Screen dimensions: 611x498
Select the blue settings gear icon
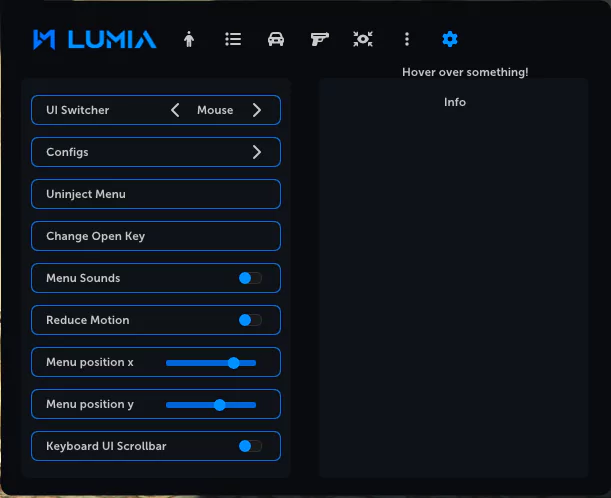[450, 39]
